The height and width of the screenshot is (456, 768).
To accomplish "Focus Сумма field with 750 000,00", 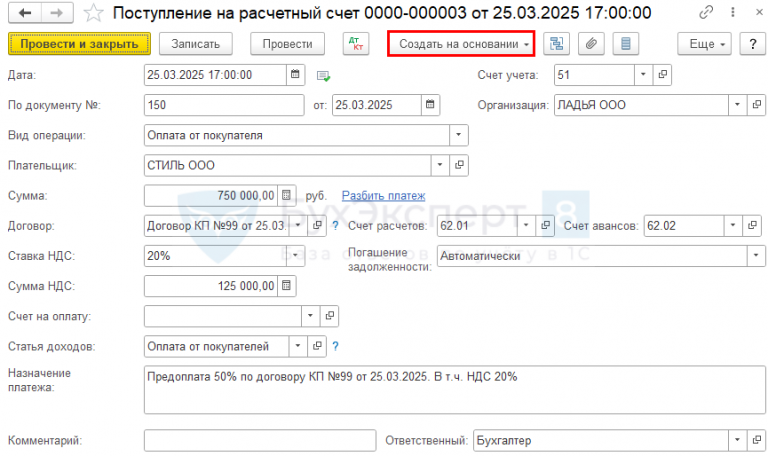I will coord(211,195).
